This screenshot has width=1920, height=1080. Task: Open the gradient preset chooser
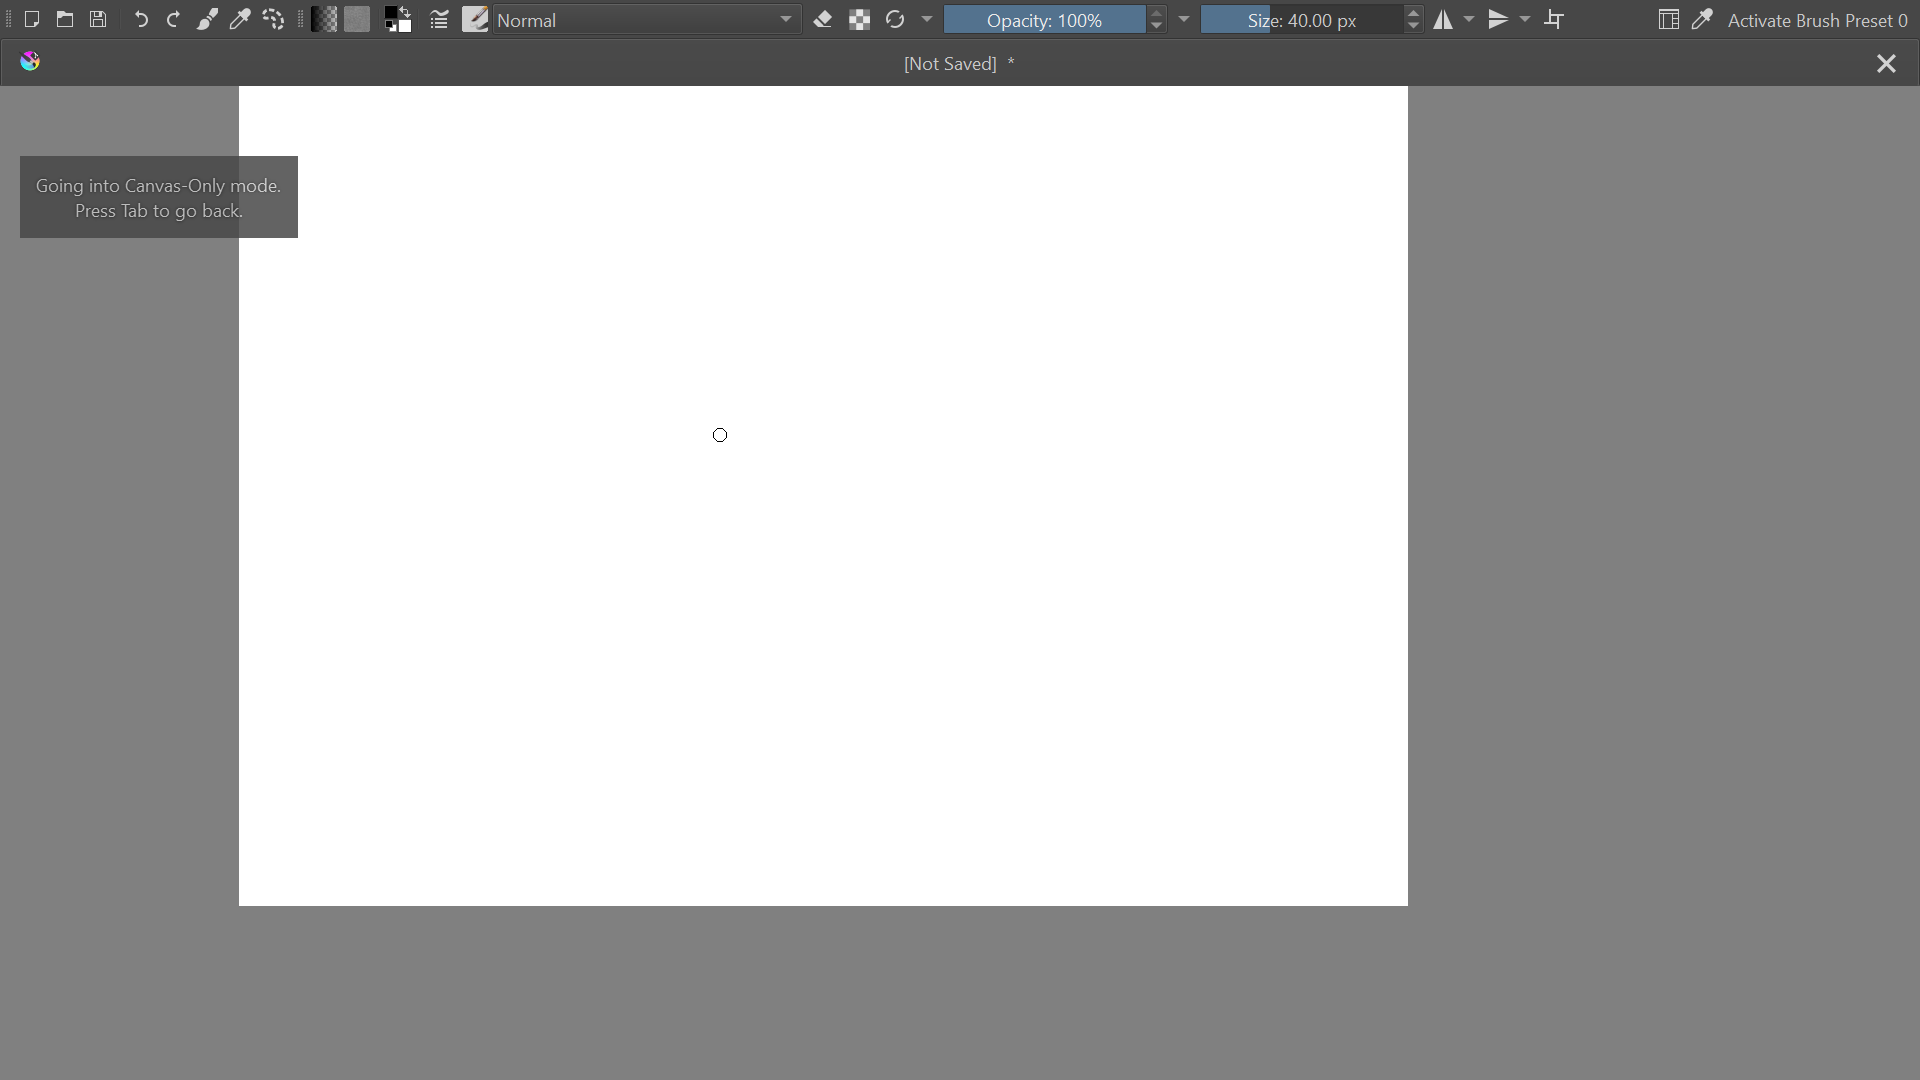coord(324,20)
